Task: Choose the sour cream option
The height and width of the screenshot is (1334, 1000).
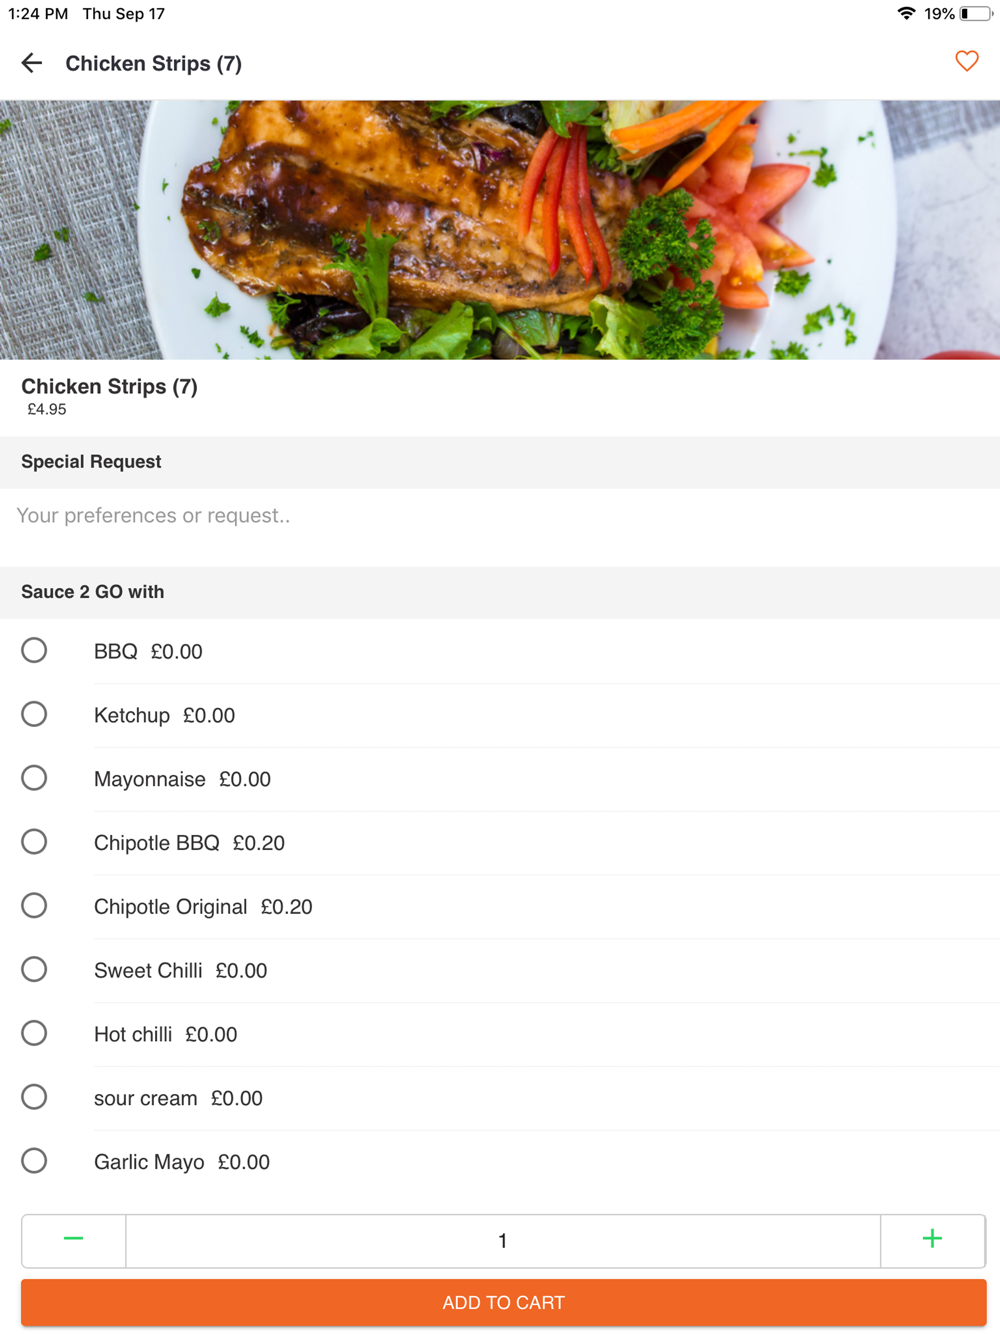Action: coord(34,1097)
